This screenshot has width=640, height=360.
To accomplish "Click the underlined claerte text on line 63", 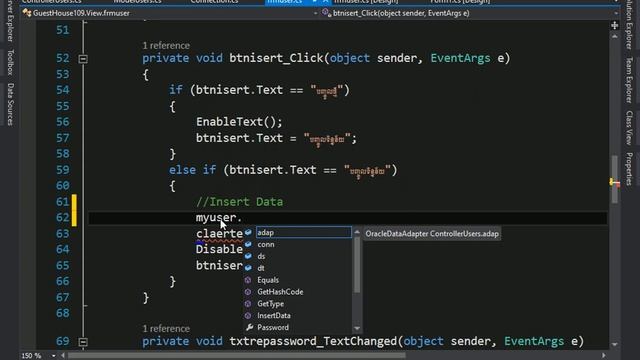I will coord(220,233).
